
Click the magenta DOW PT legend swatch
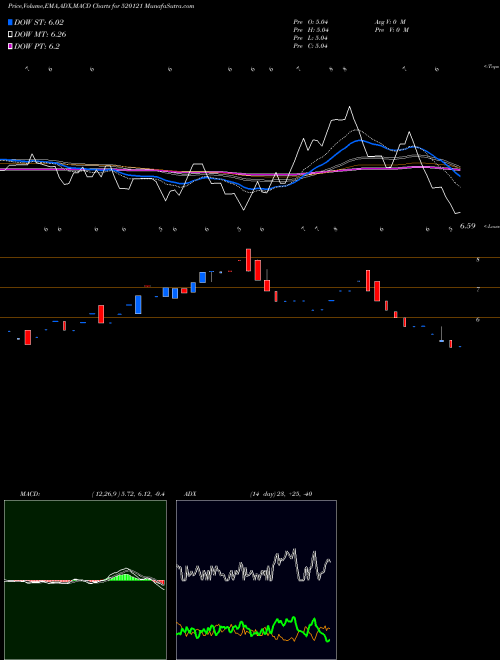click(x=10, y=46)
